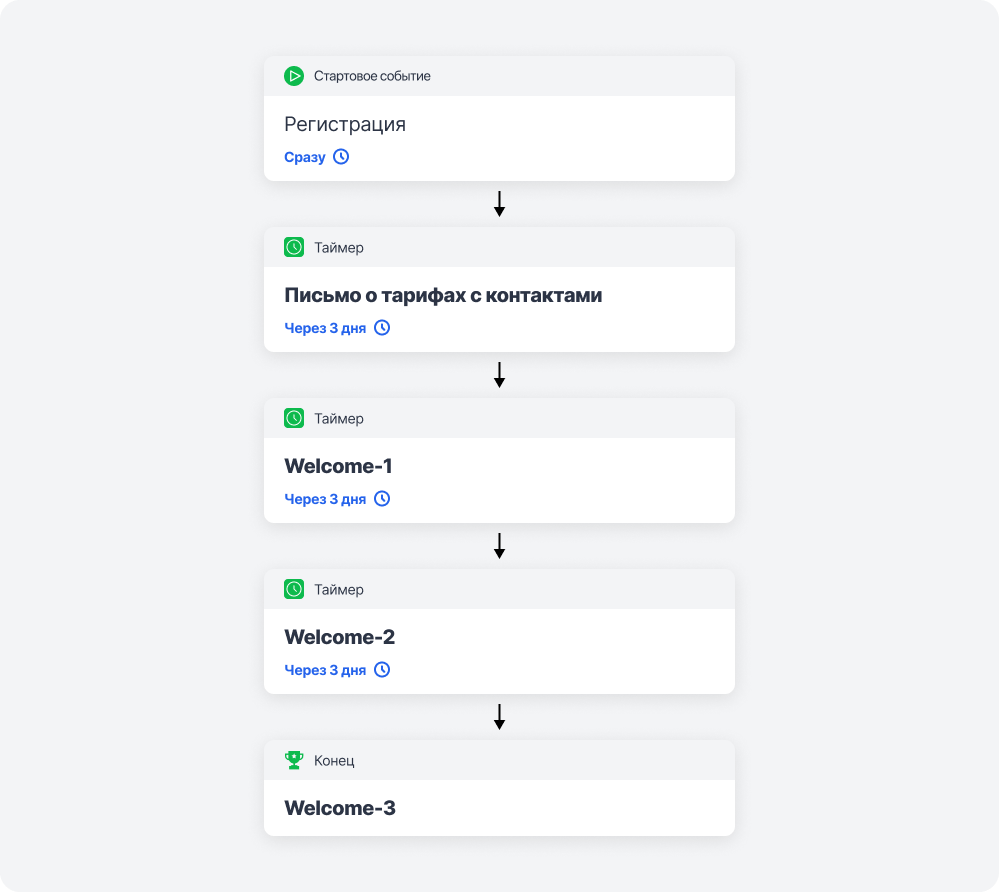The width and height of the screenshot is (999, 892).
Task: Click the timer icon above Письмо о тарифах
Action: 293,247
